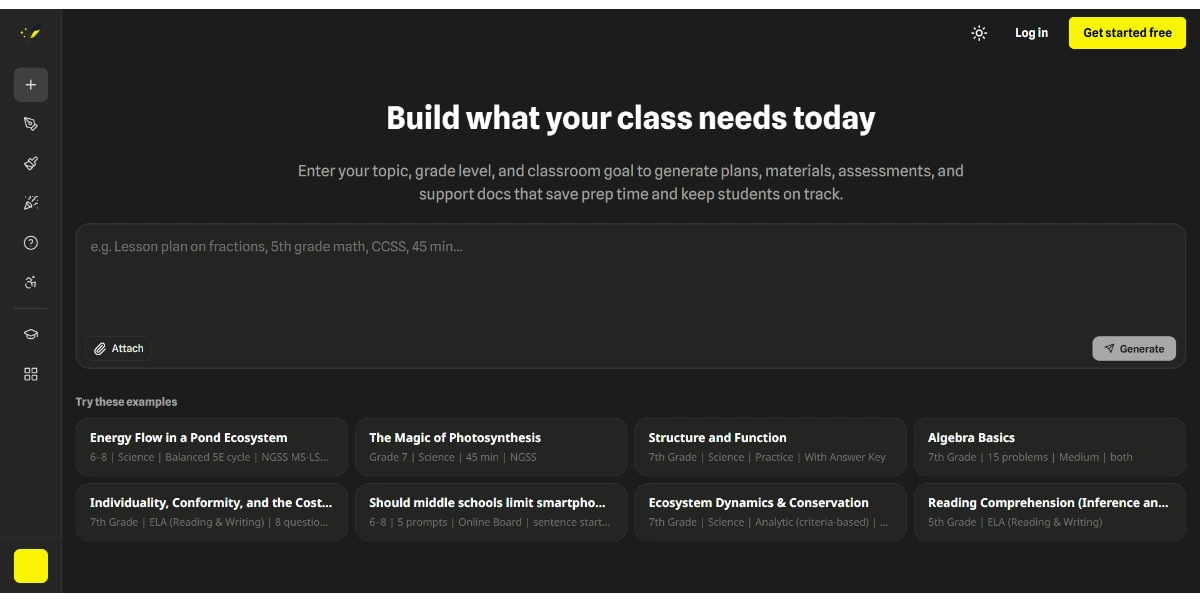Open the graduation cap sidebar icon
The width and height of the screenshot is (1200, 602).
pyautogui.click(x=30, y=335)
